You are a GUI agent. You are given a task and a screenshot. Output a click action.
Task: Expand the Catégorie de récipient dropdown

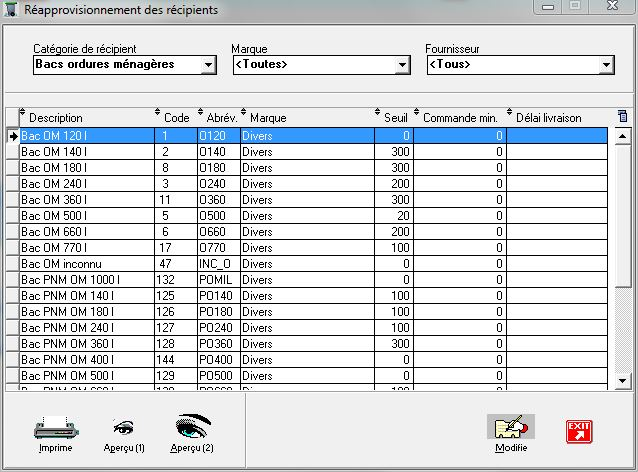coord(208,65)
